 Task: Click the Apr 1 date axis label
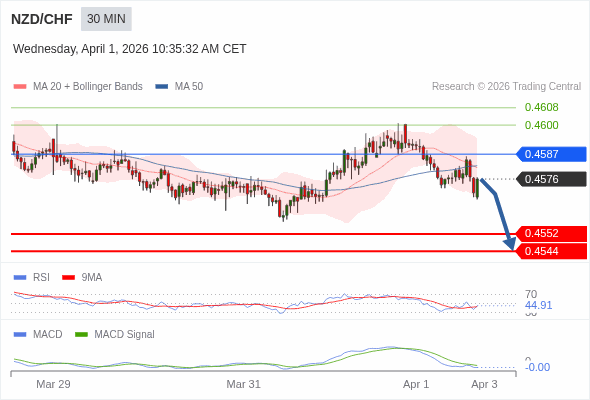[416, 385]
